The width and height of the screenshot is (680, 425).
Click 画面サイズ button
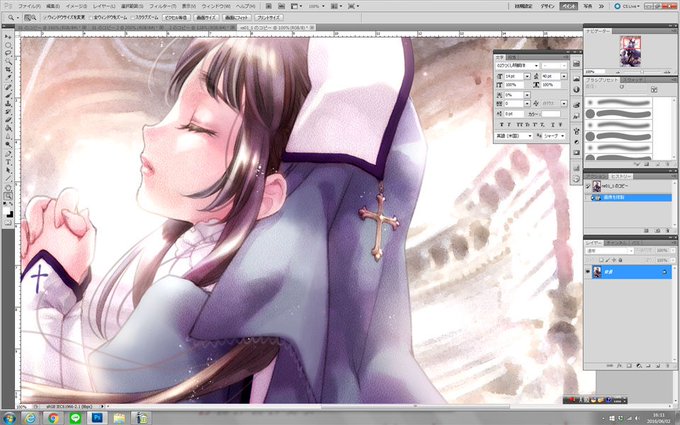coord(206,17)
